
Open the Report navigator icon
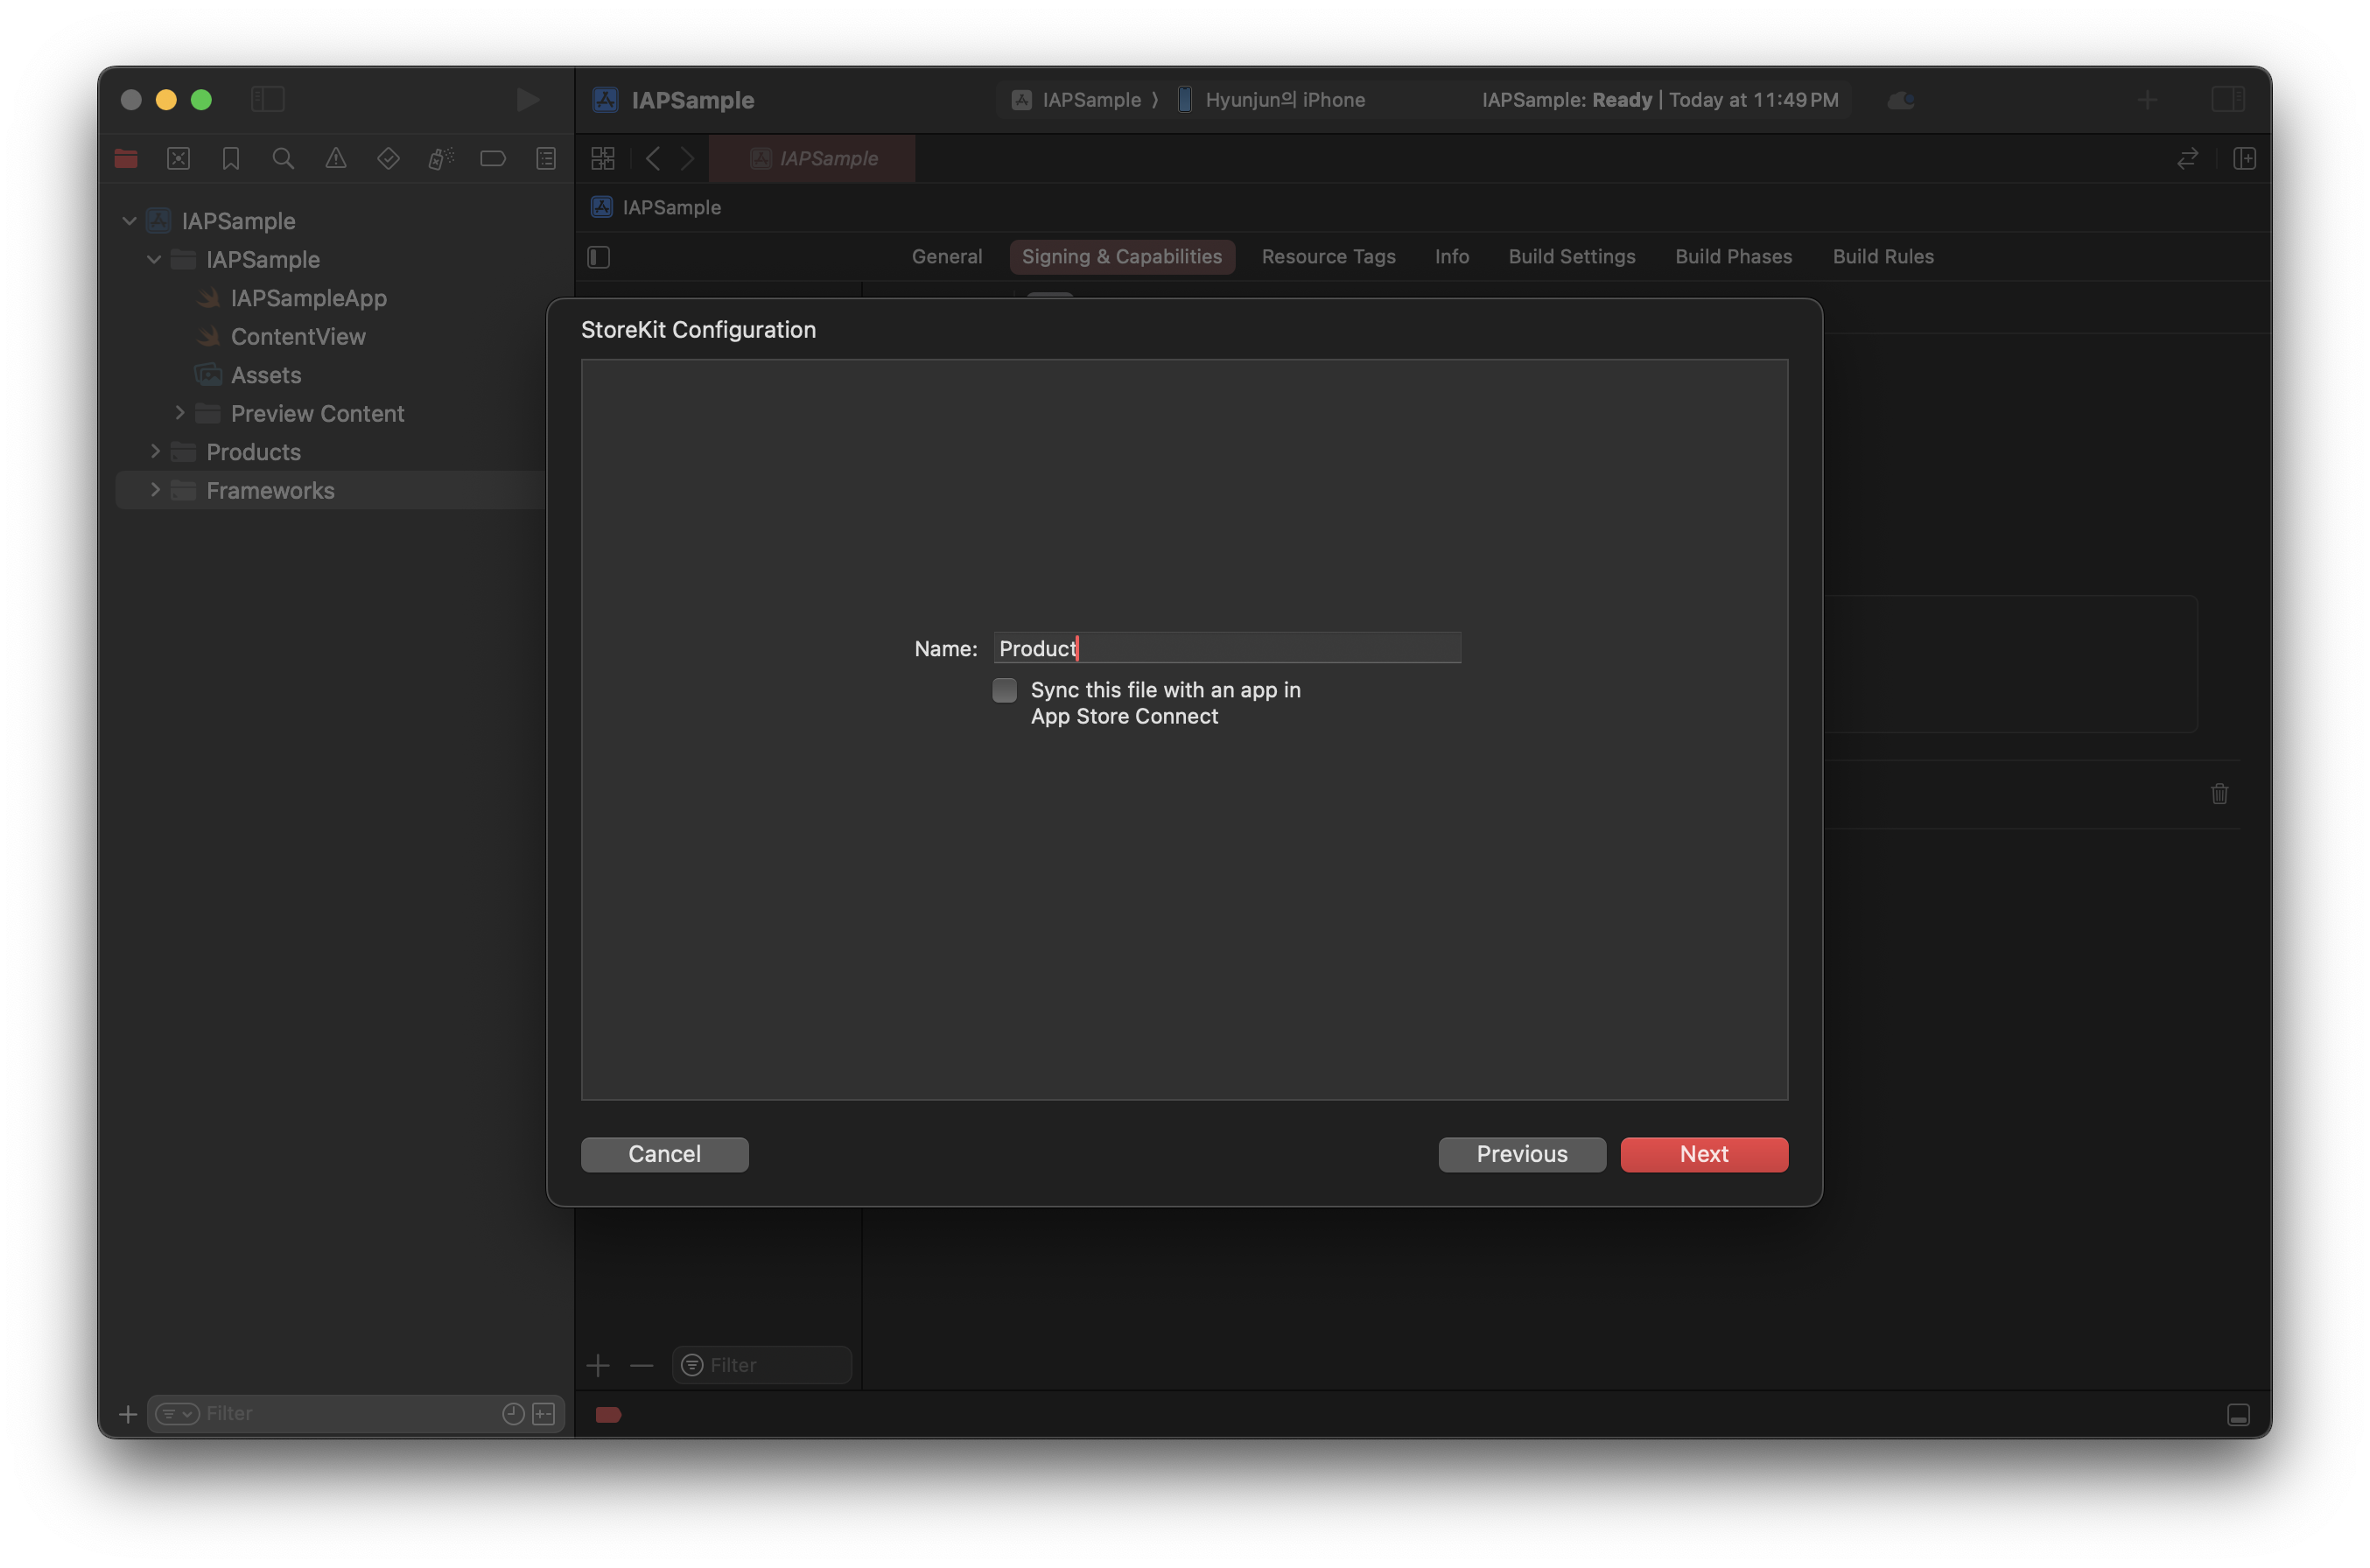(x=546, y=158)
